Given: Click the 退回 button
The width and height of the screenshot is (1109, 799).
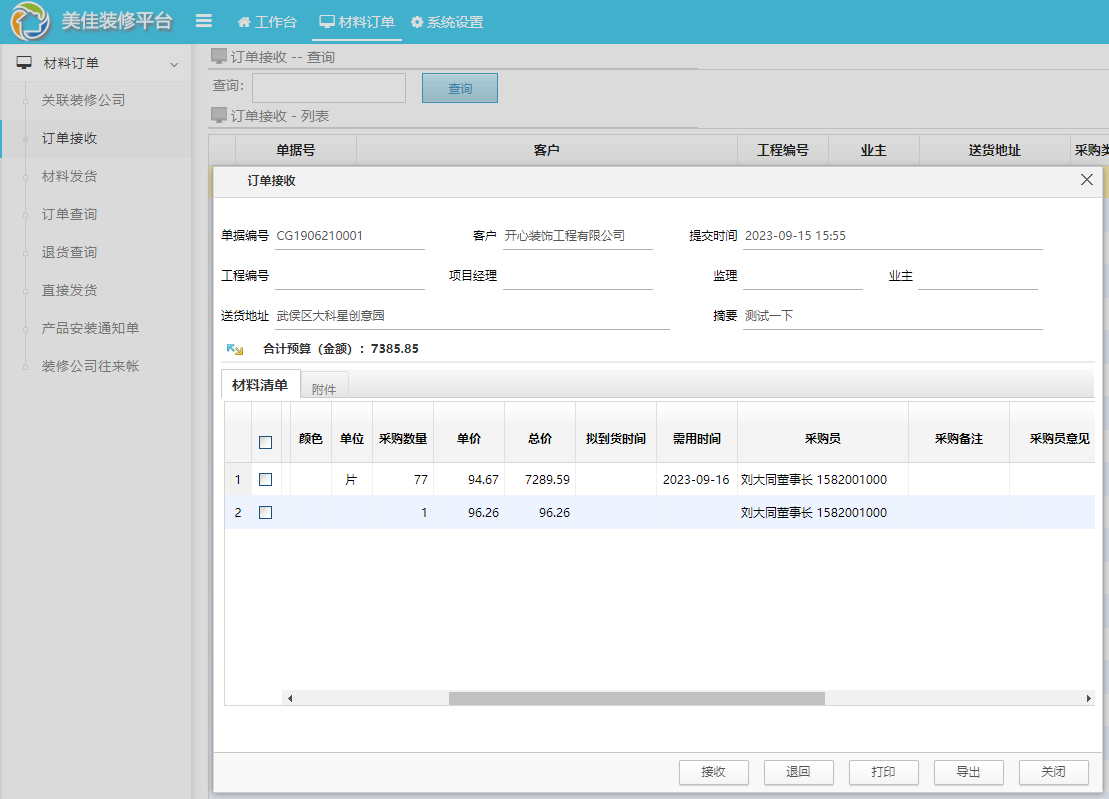Looking at the screenshot, I should pyautogui.click(x=798, y=772).
